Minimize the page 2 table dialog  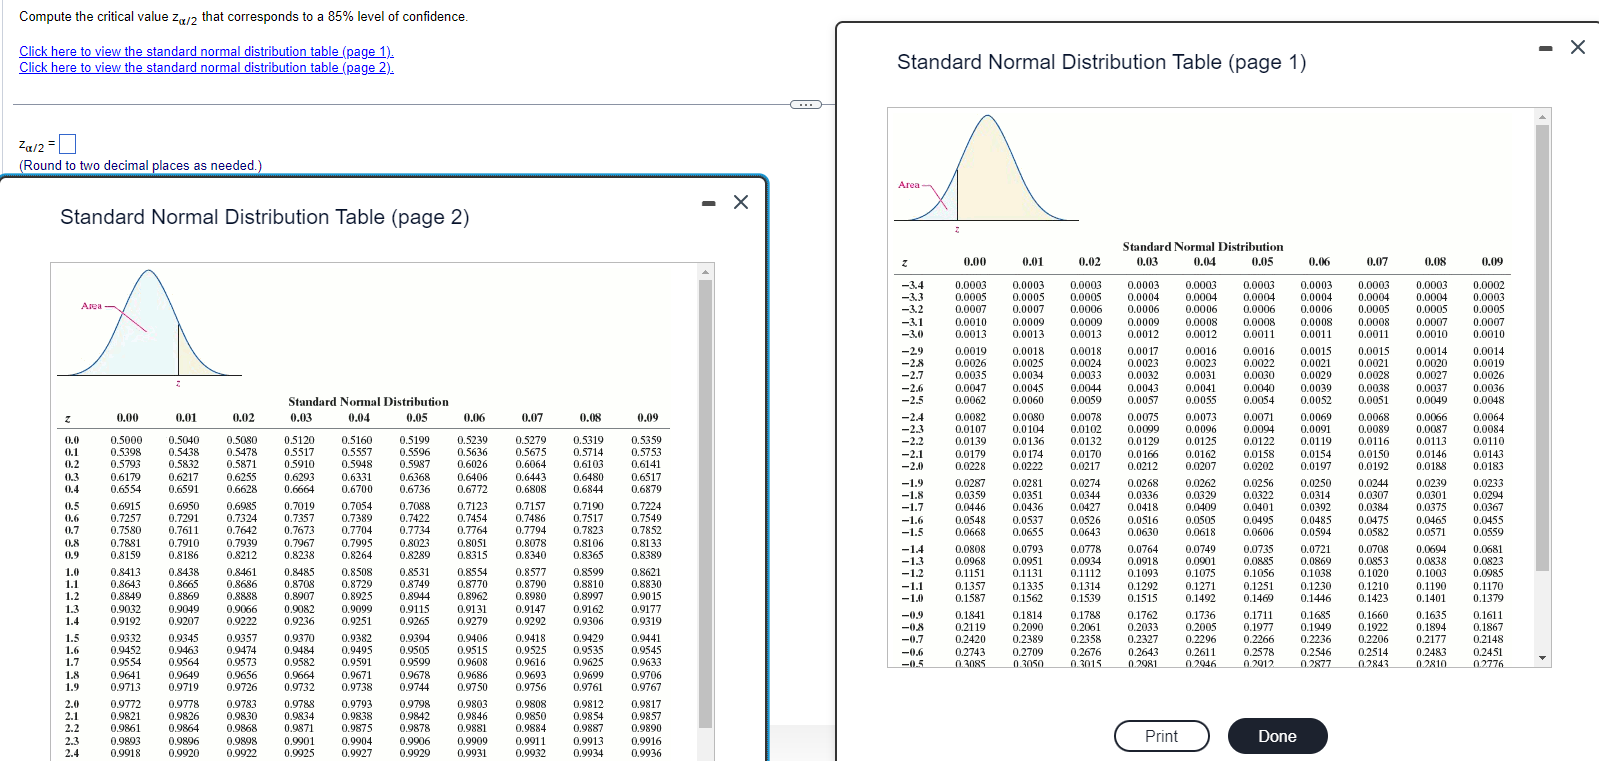709,204
